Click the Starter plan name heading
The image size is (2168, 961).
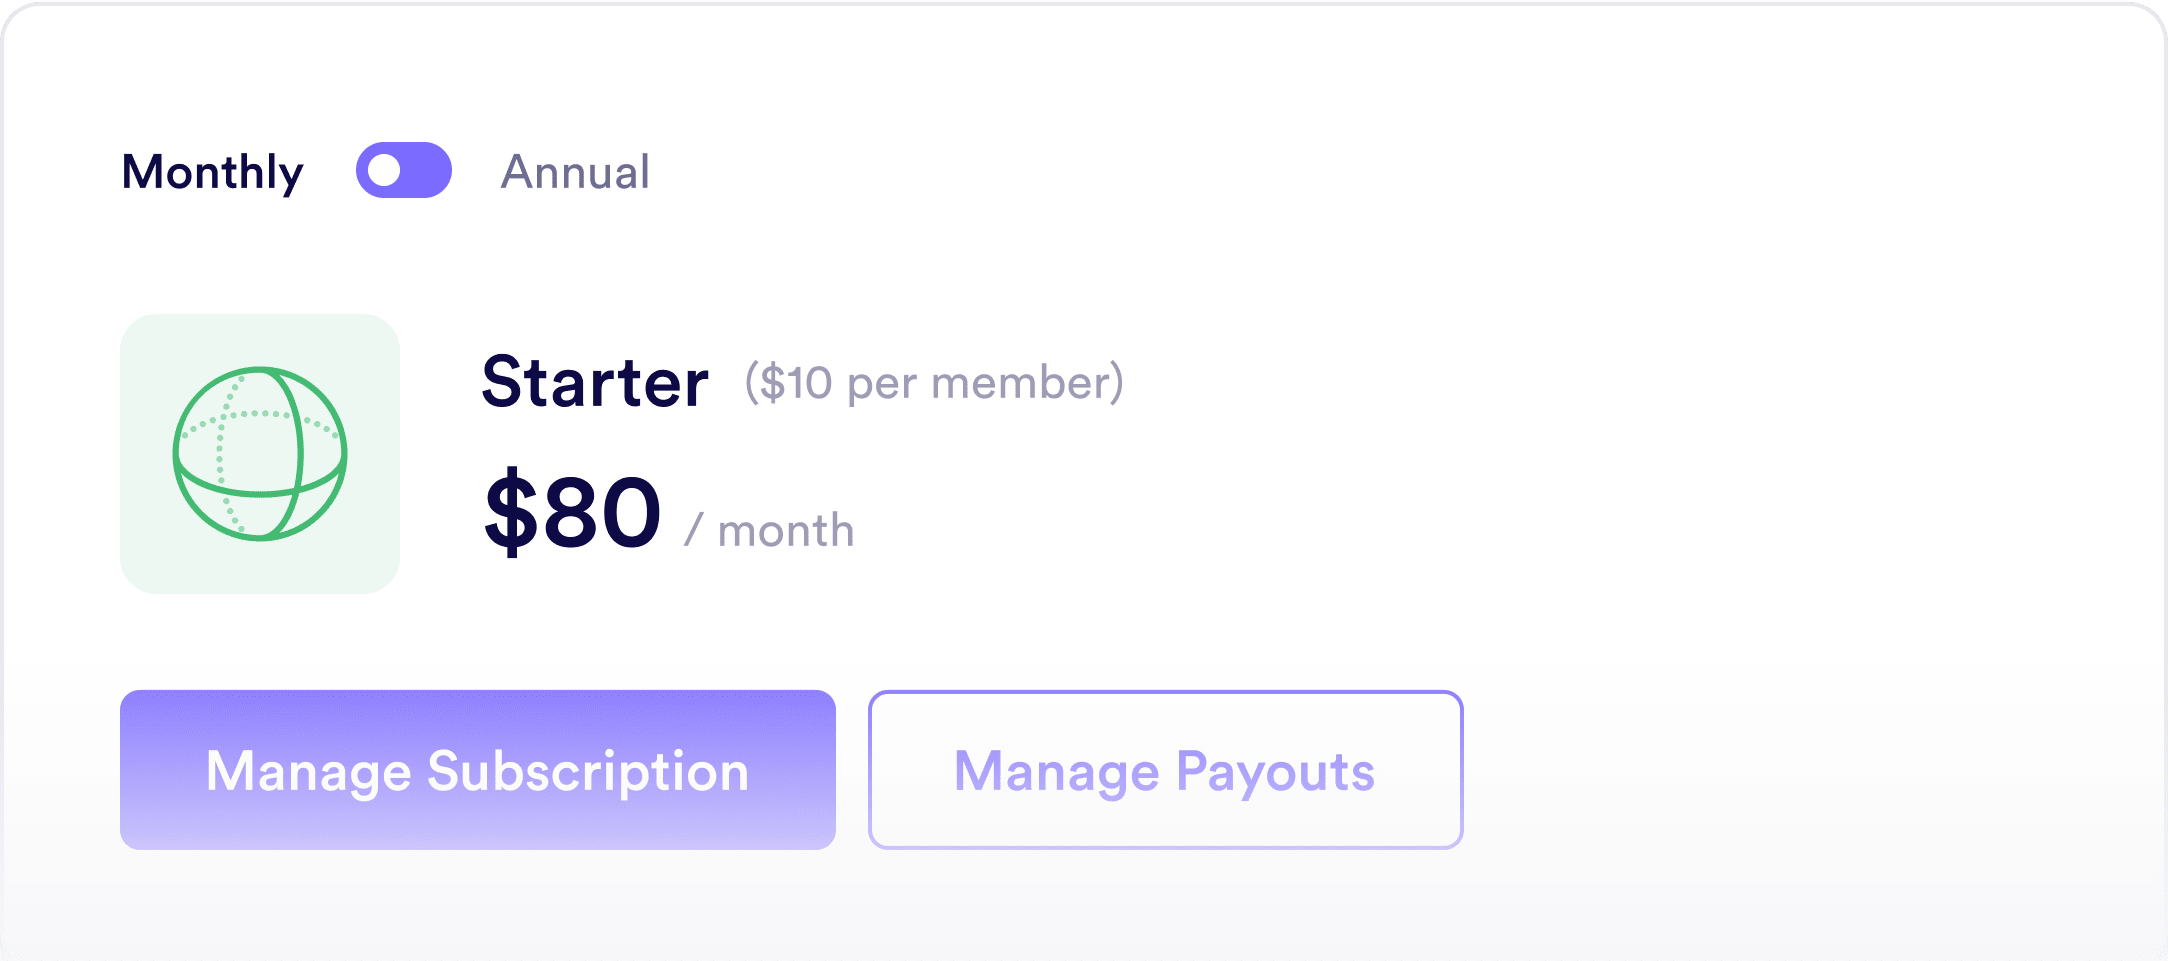click(595, 382)
